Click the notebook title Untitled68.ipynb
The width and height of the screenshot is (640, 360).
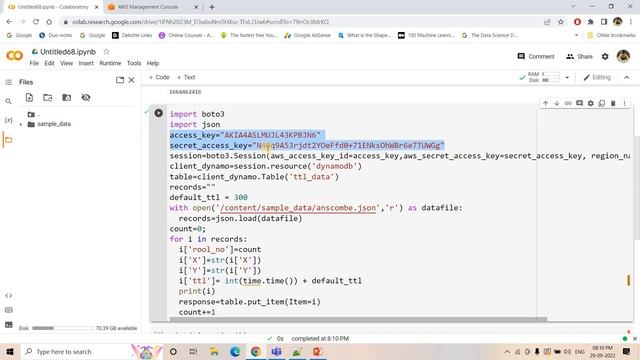tap(68, 52)
